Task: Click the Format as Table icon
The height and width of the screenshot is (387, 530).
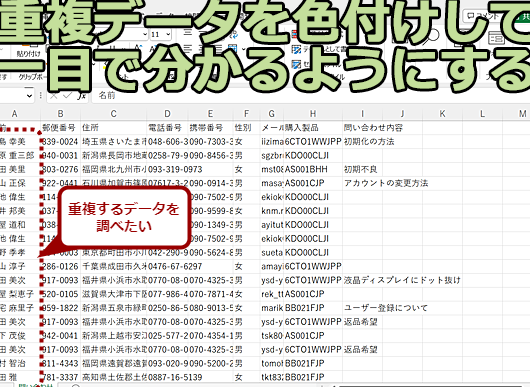Action: (x=296, y=50)
